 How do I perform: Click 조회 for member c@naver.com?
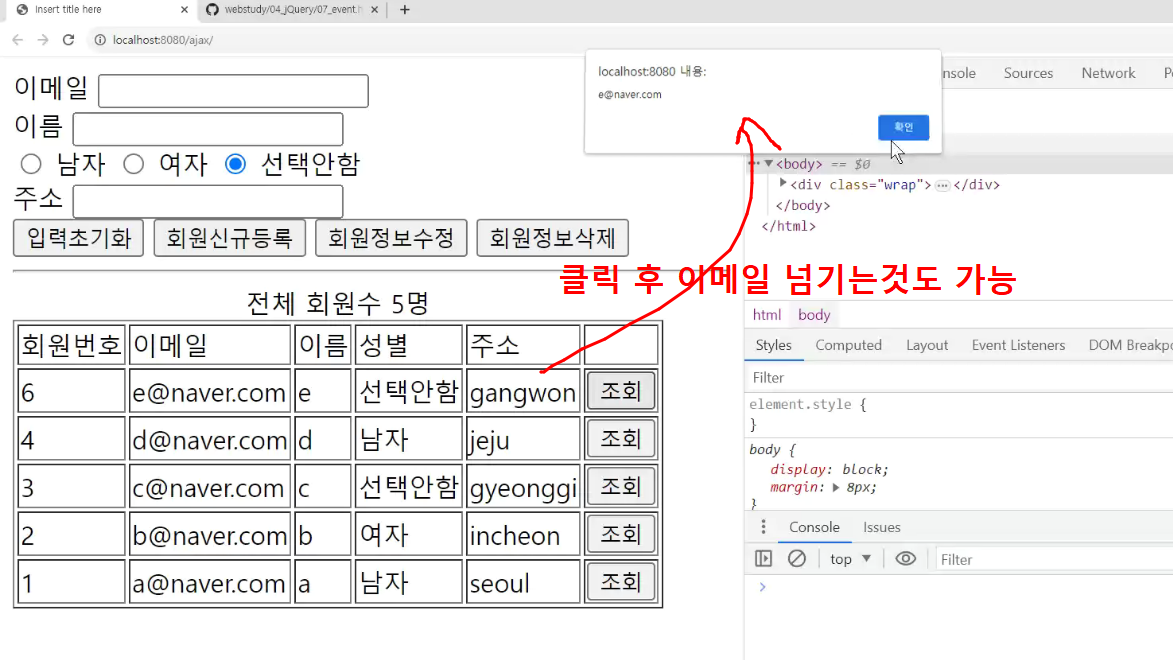[621, 486]
